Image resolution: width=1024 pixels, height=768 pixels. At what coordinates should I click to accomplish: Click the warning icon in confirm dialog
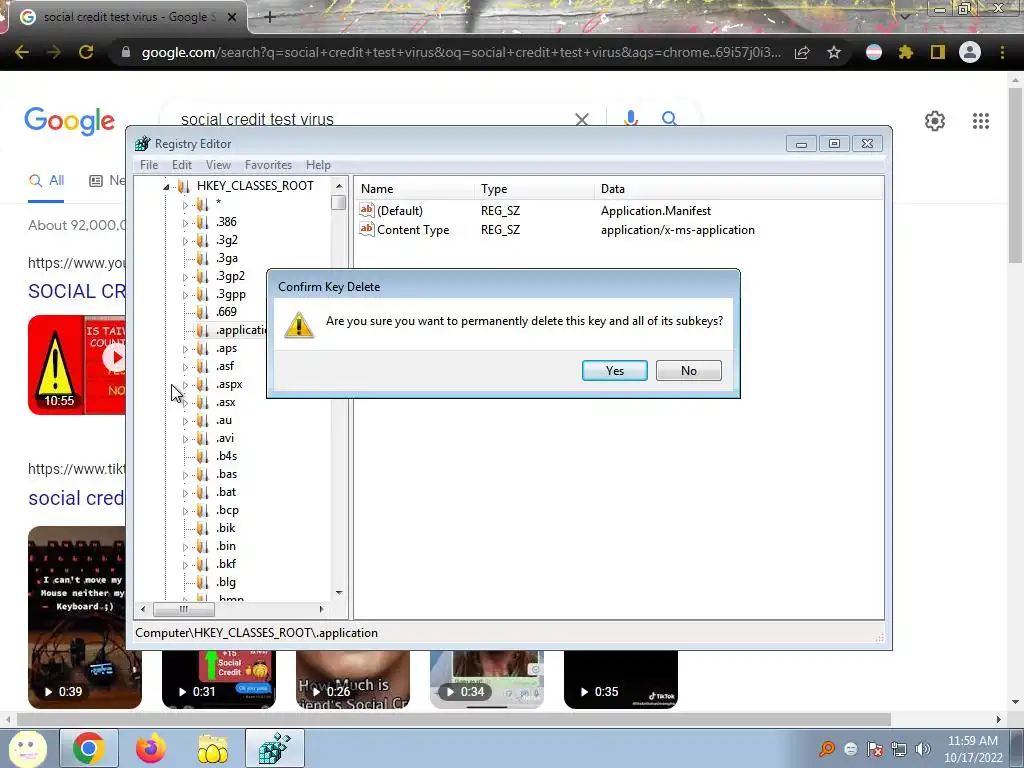tap(299, 325)
